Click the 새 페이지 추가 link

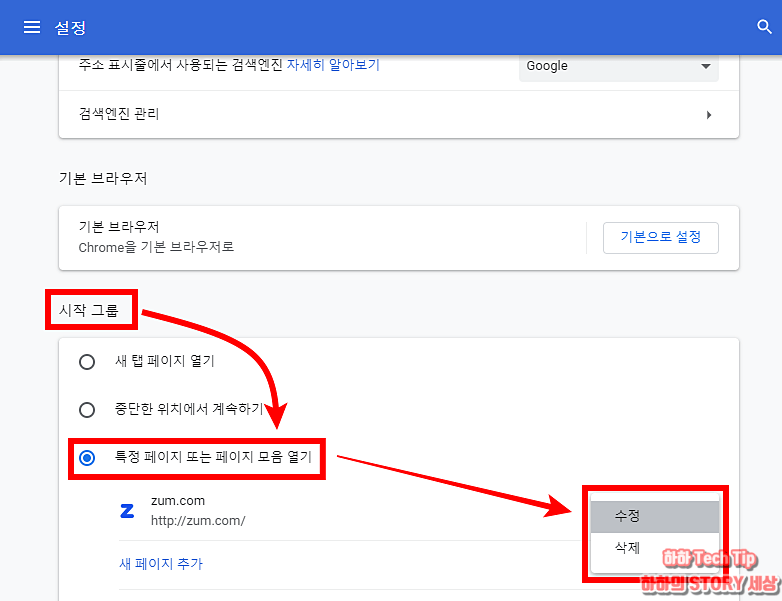click(x=161, y=564)
